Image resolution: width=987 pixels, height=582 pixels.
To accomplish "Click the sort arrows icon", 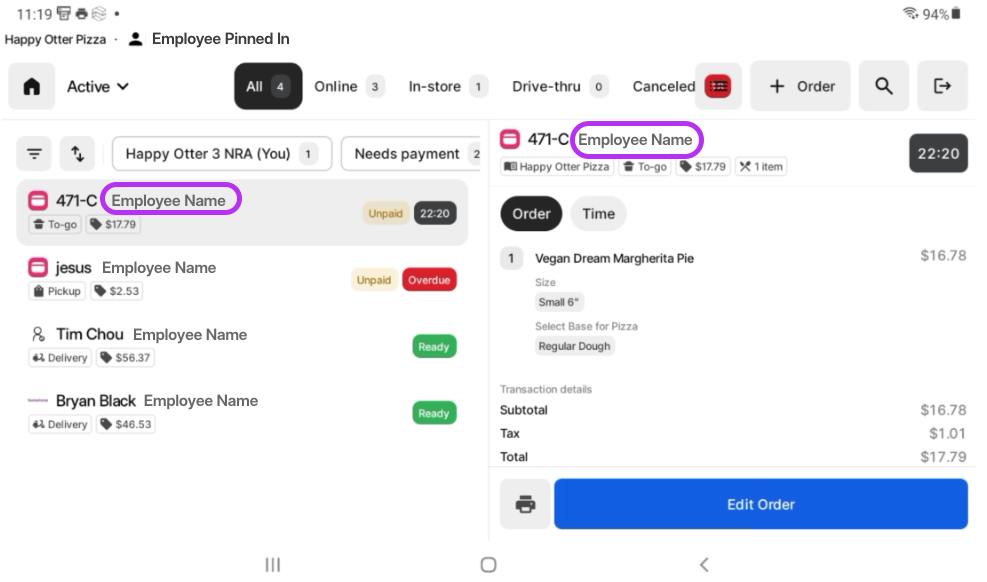I will click(x=78, y=153).
